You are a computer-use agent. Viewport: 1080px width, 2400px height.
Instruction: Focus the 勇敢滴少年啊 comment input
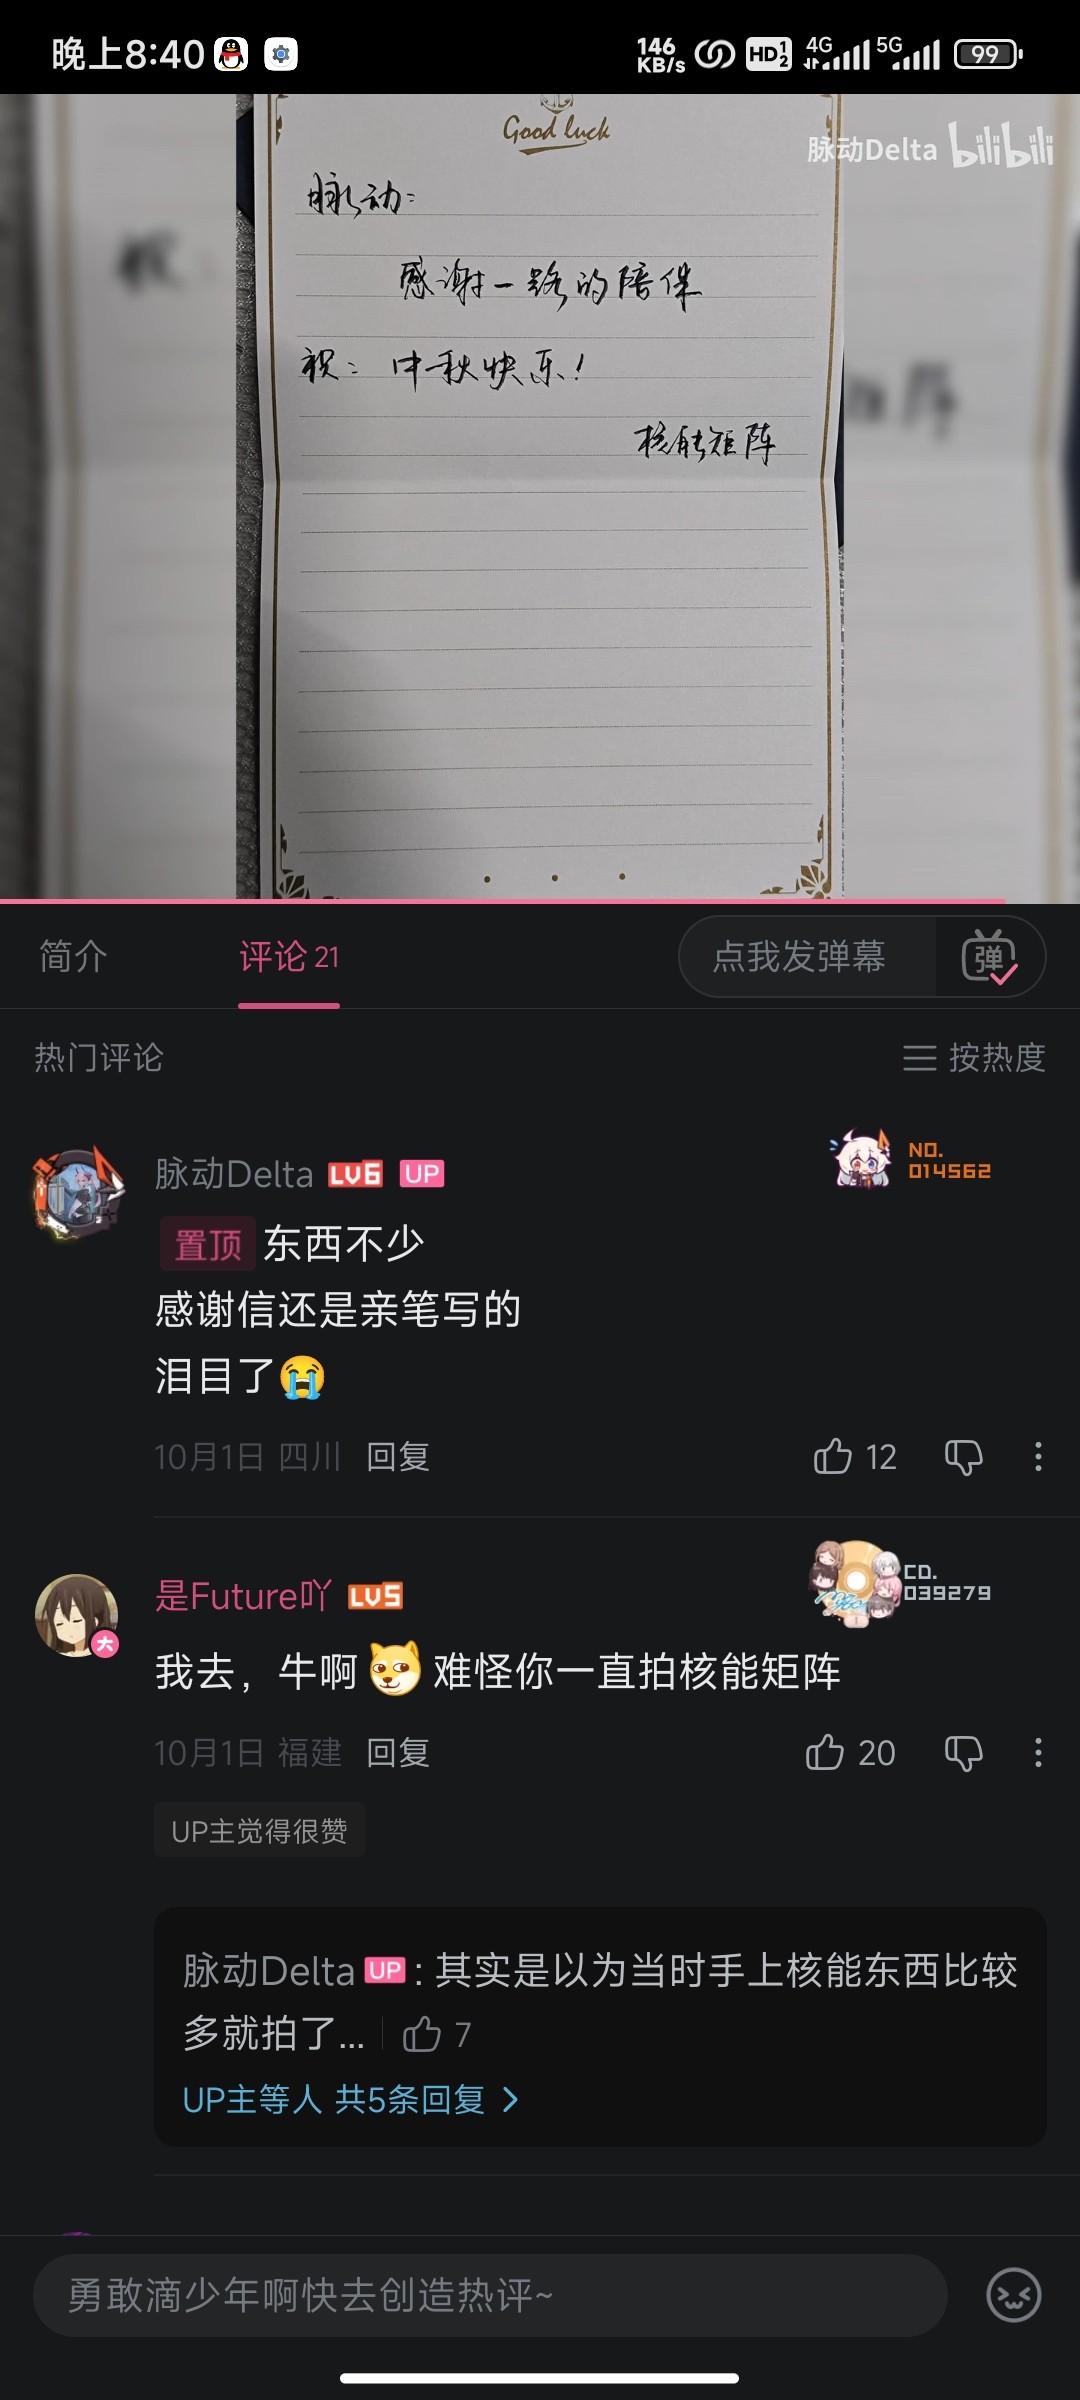coord(490,2295)
